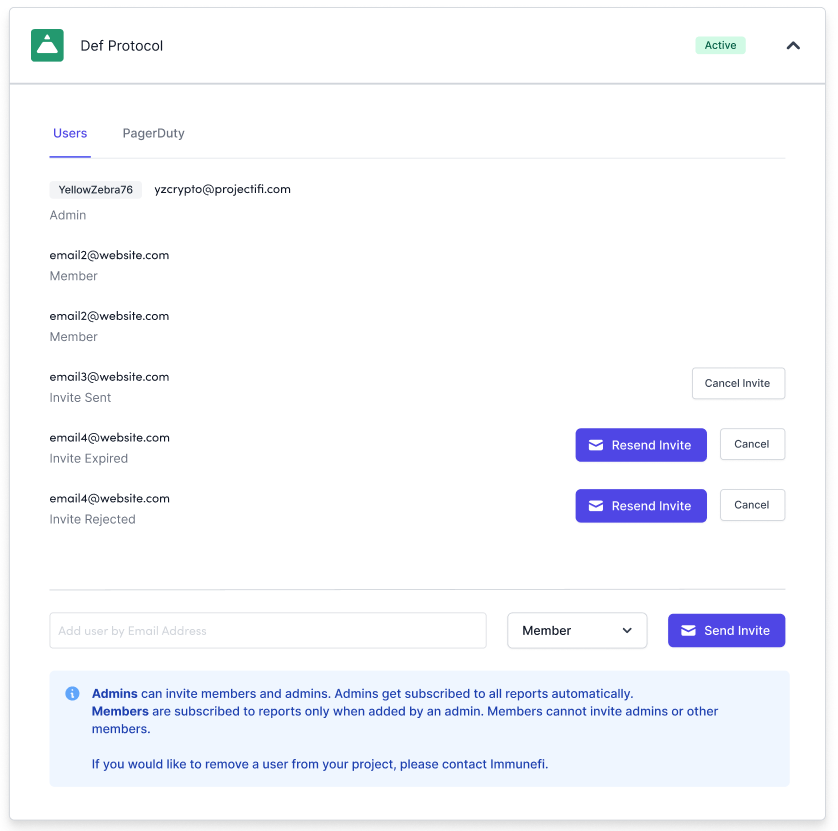
Task: Collapse the Def Protocol panel chevron
Action: click(793, 45)
